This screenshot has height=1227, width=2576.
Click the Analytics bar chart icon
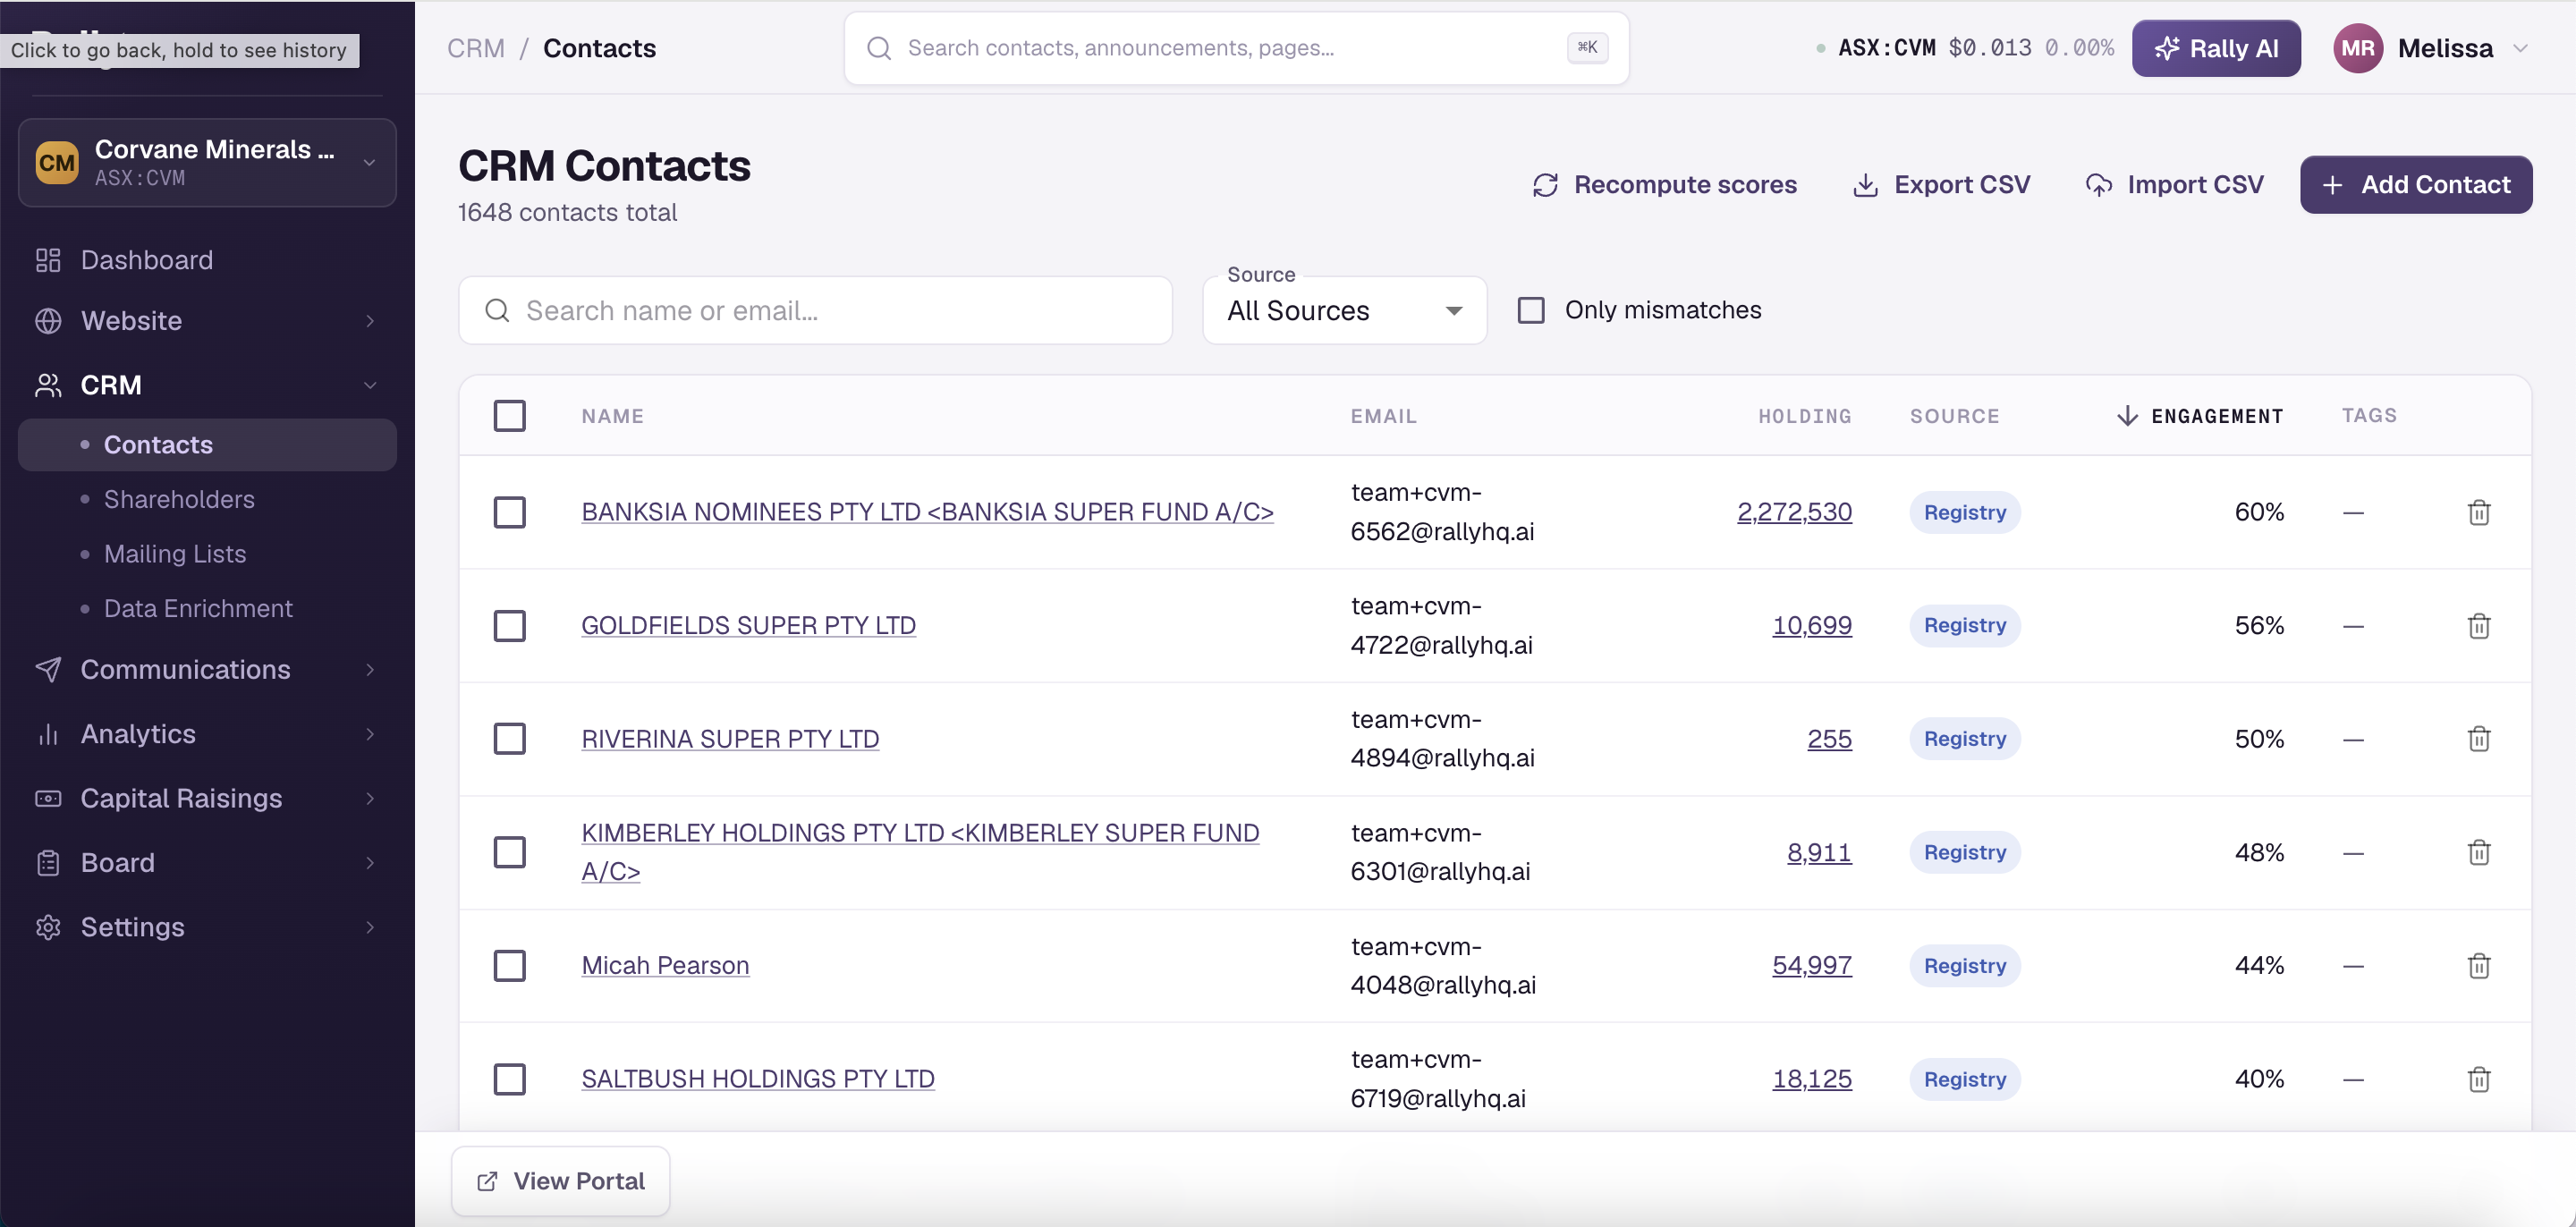click(x=48, y=734)
